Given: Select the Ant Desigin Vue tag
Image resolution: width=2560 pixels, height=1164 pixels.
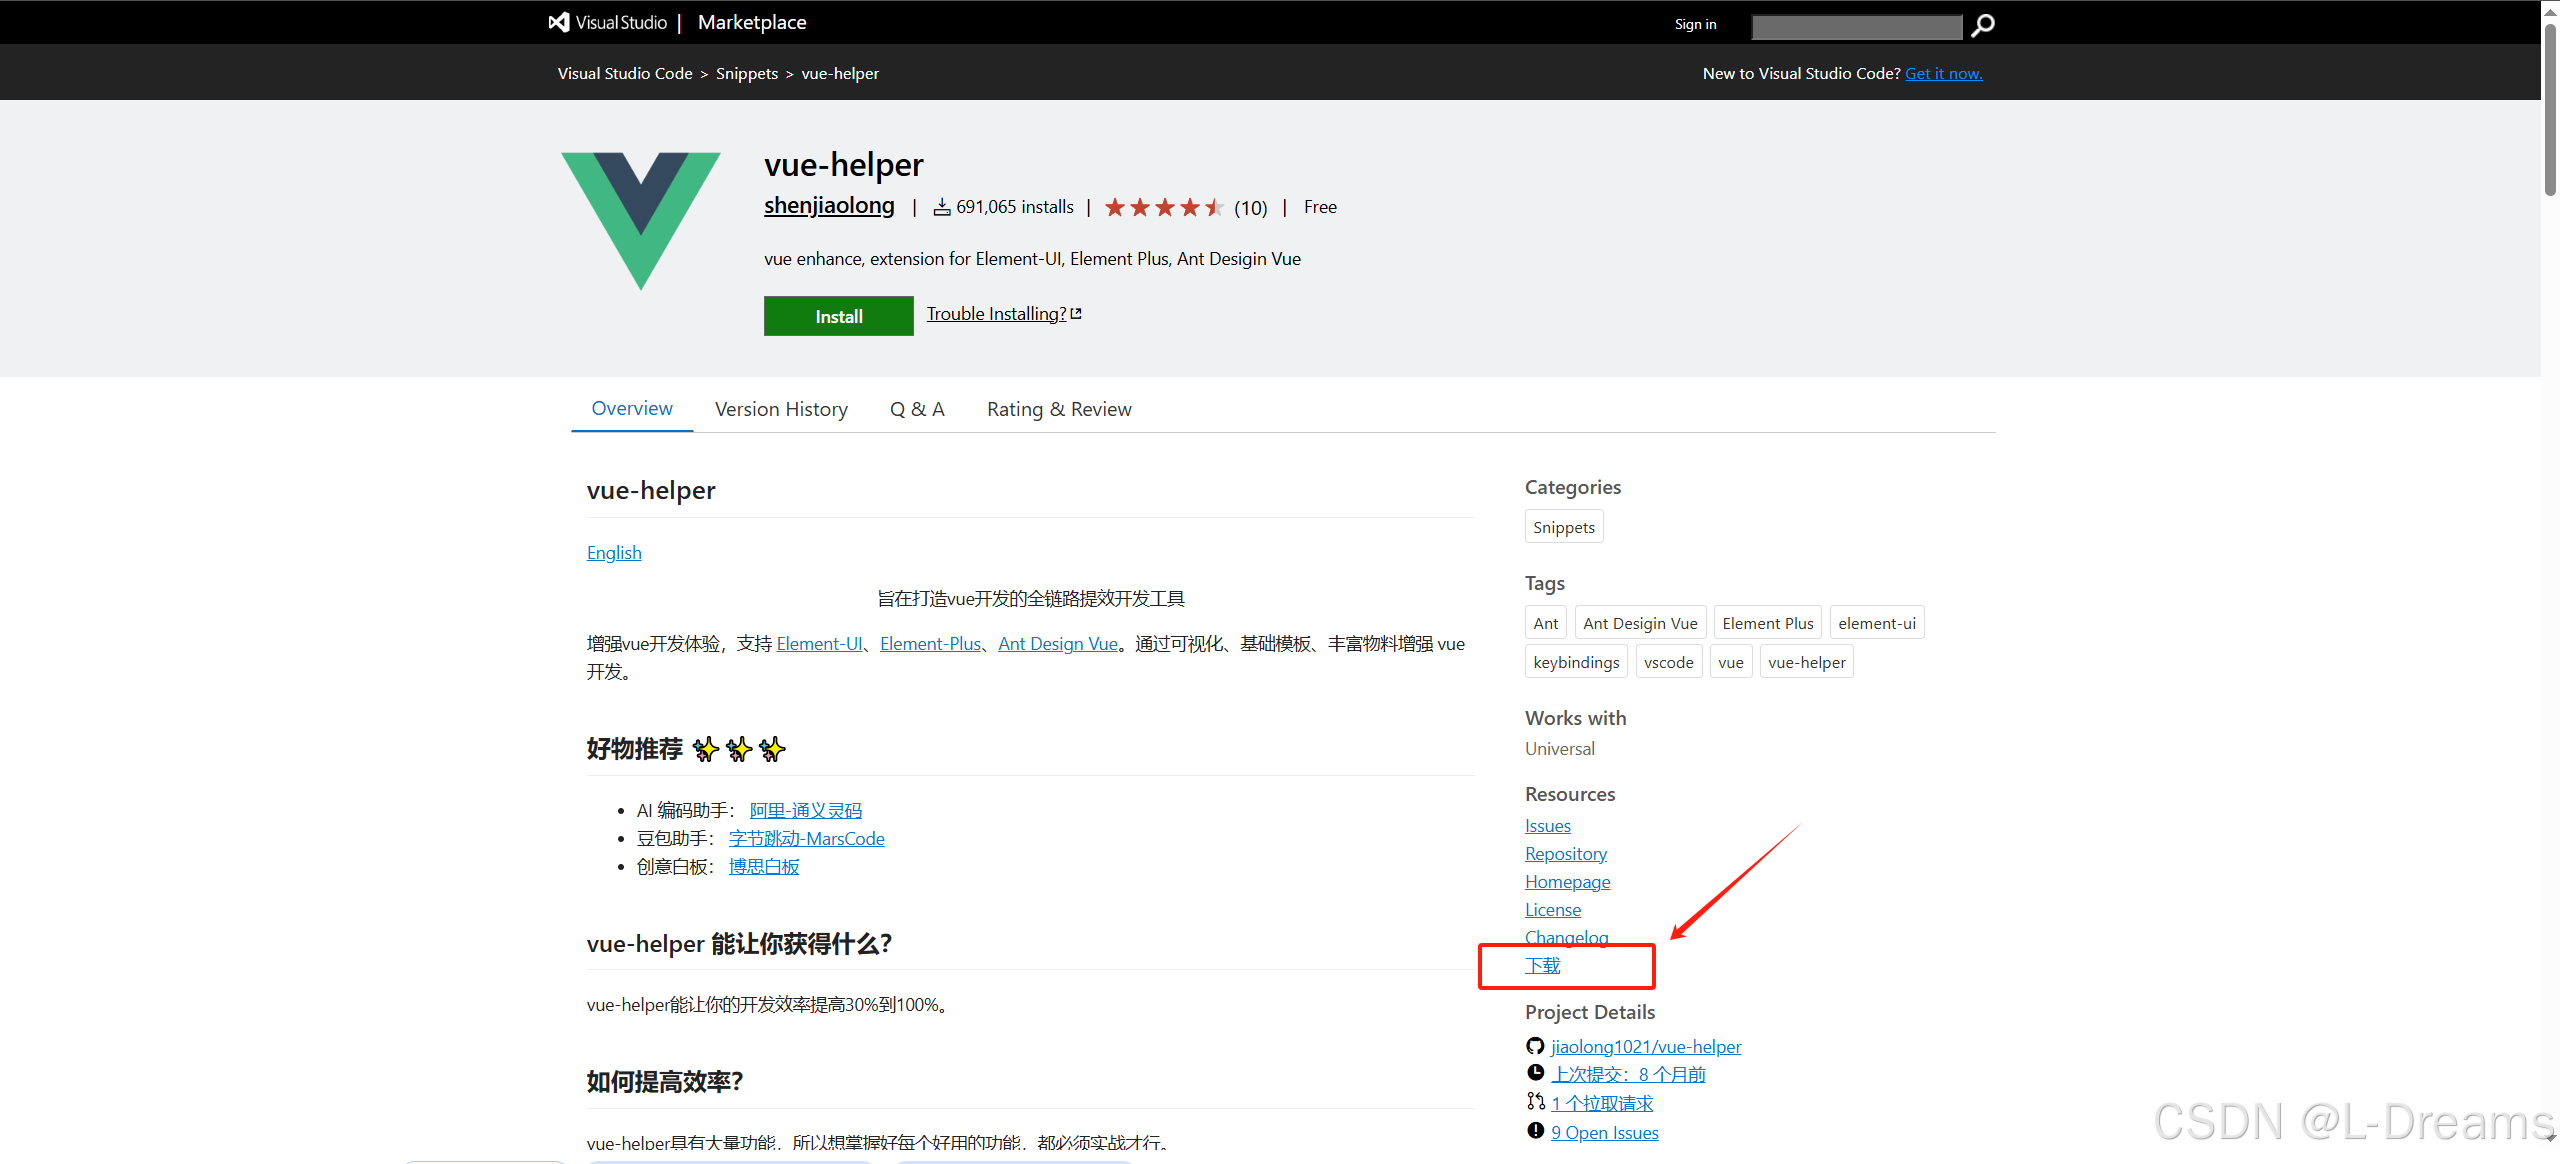Looking at the screenshot, I should (1640, 623).
